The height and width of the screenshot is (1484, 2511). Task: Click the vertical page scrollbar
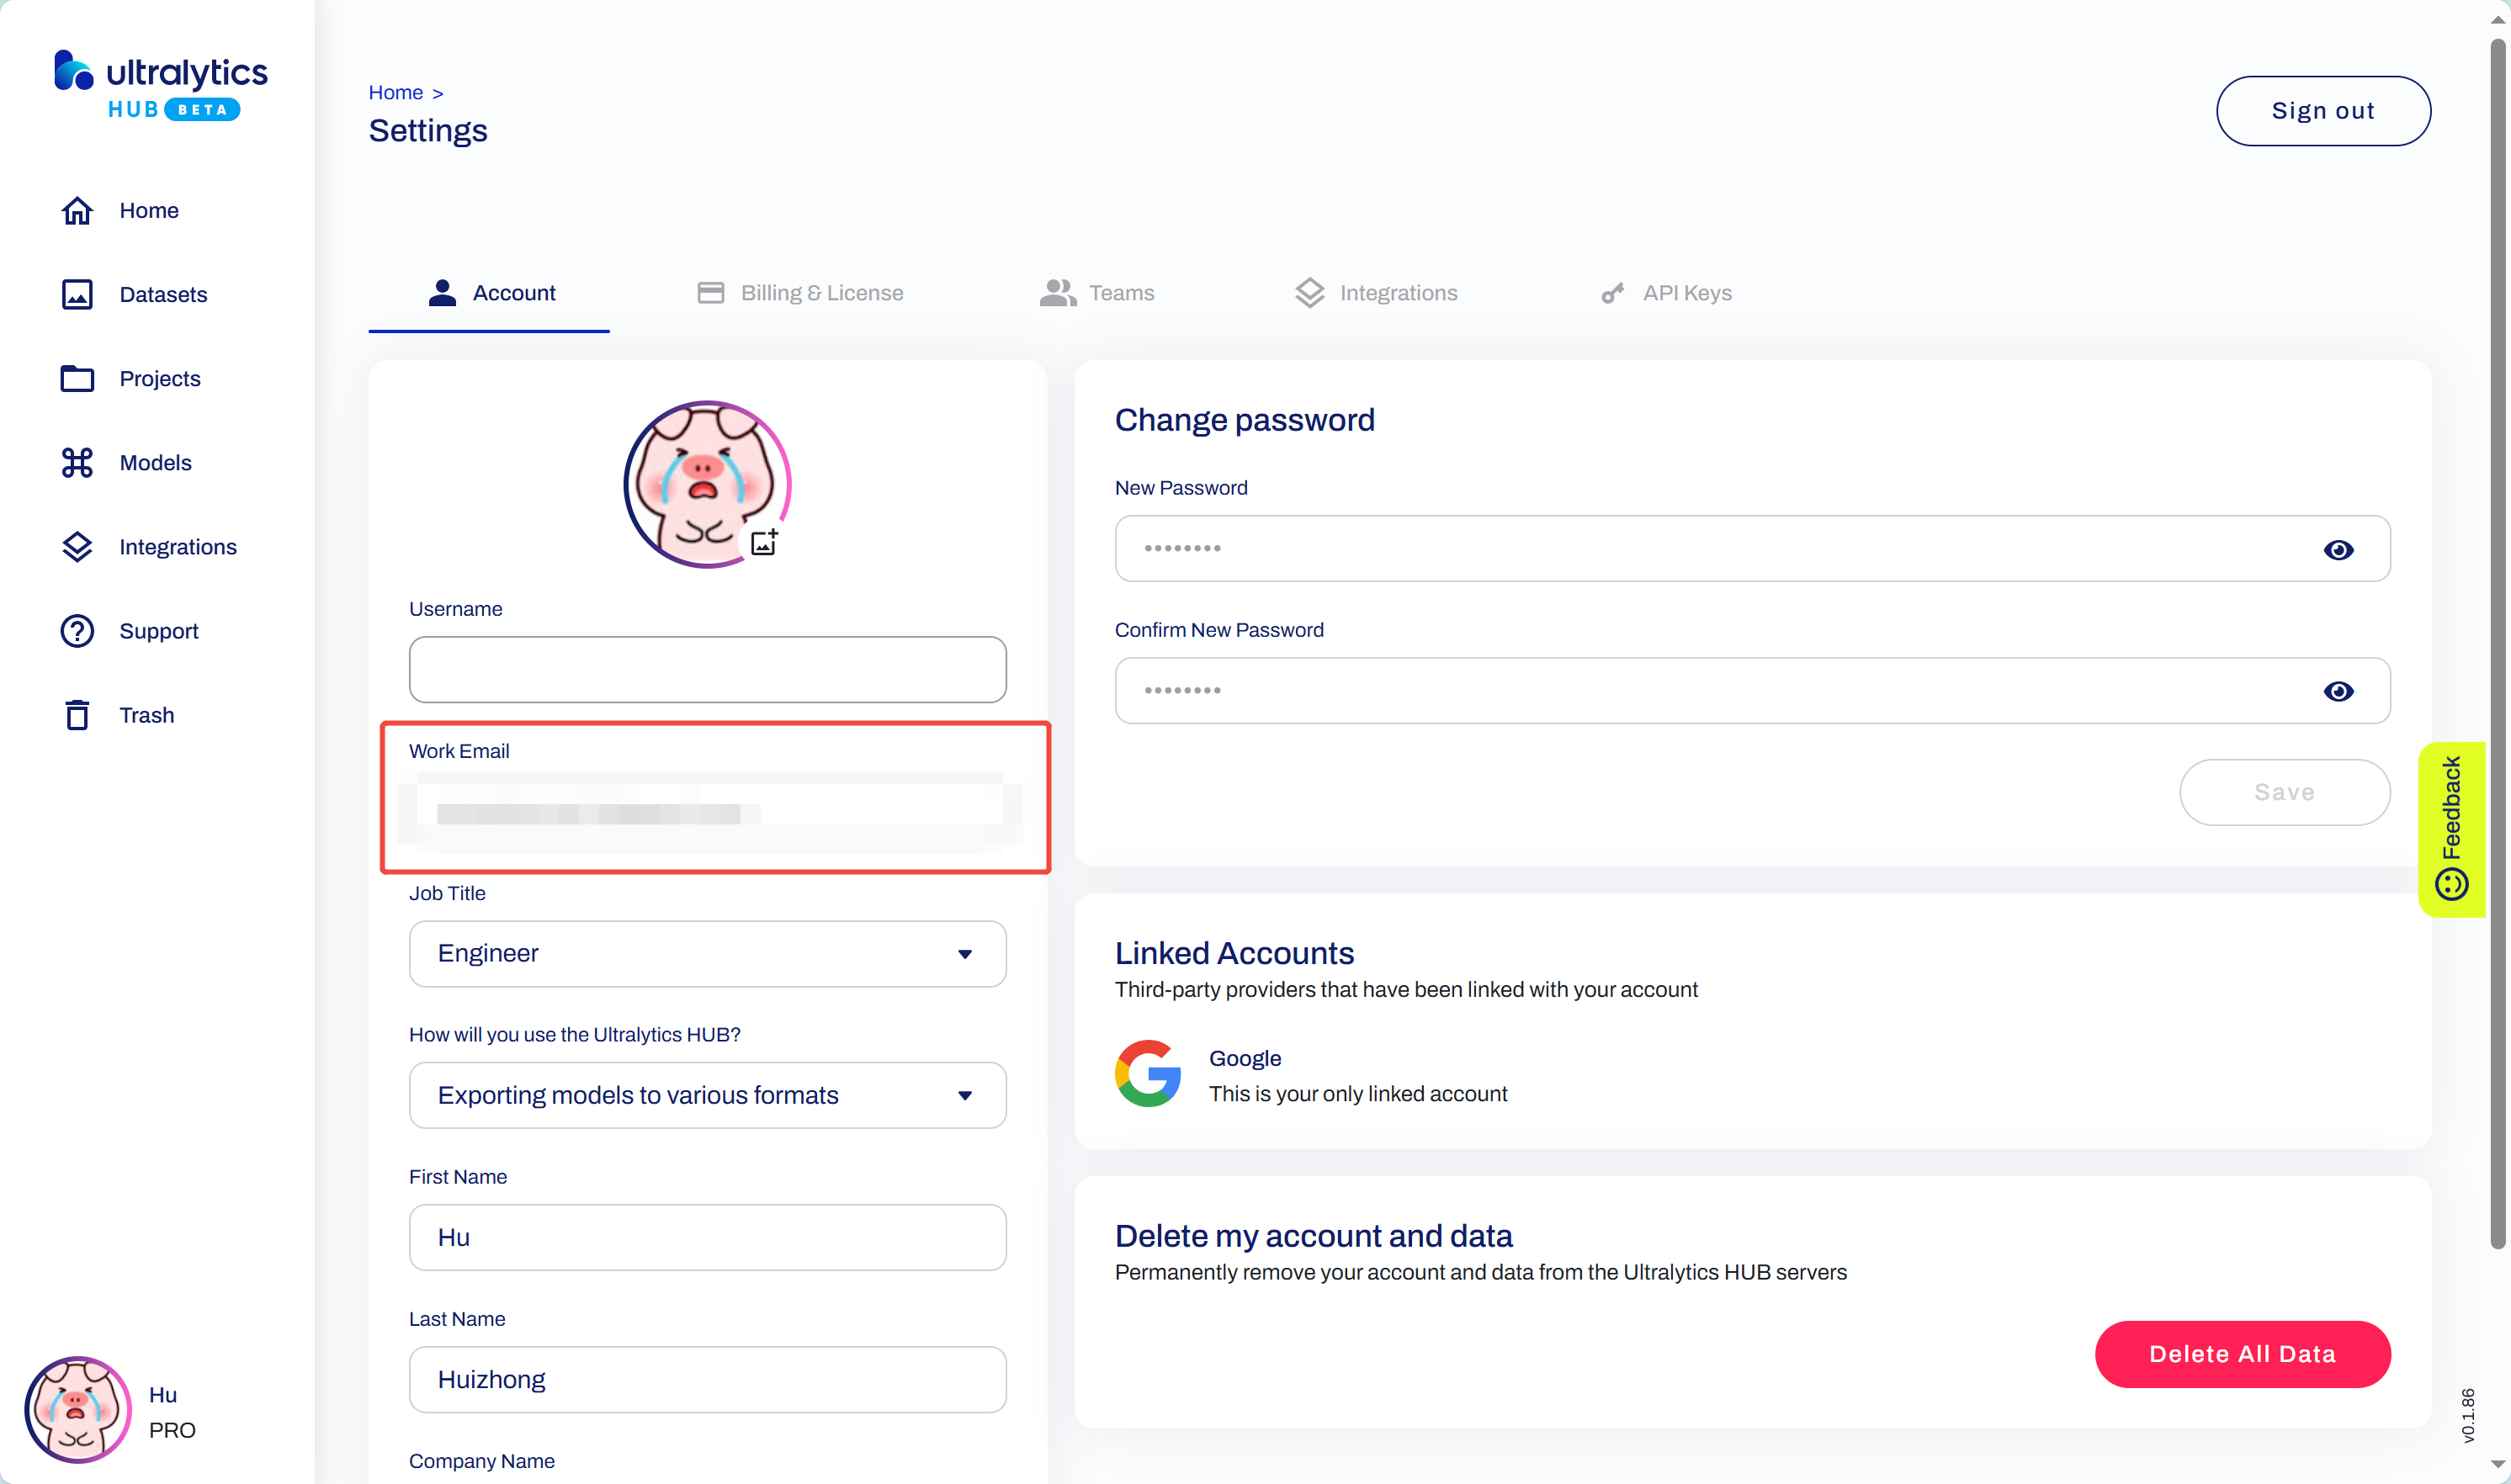click(2497, 640)
